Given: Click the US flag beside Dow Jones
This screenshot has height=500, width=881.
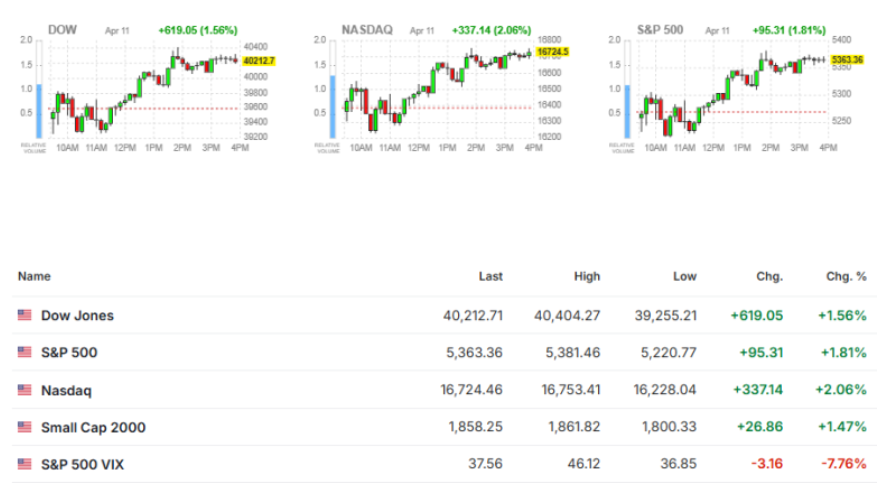Looking at the screenshot, I should tap(25, 315).
